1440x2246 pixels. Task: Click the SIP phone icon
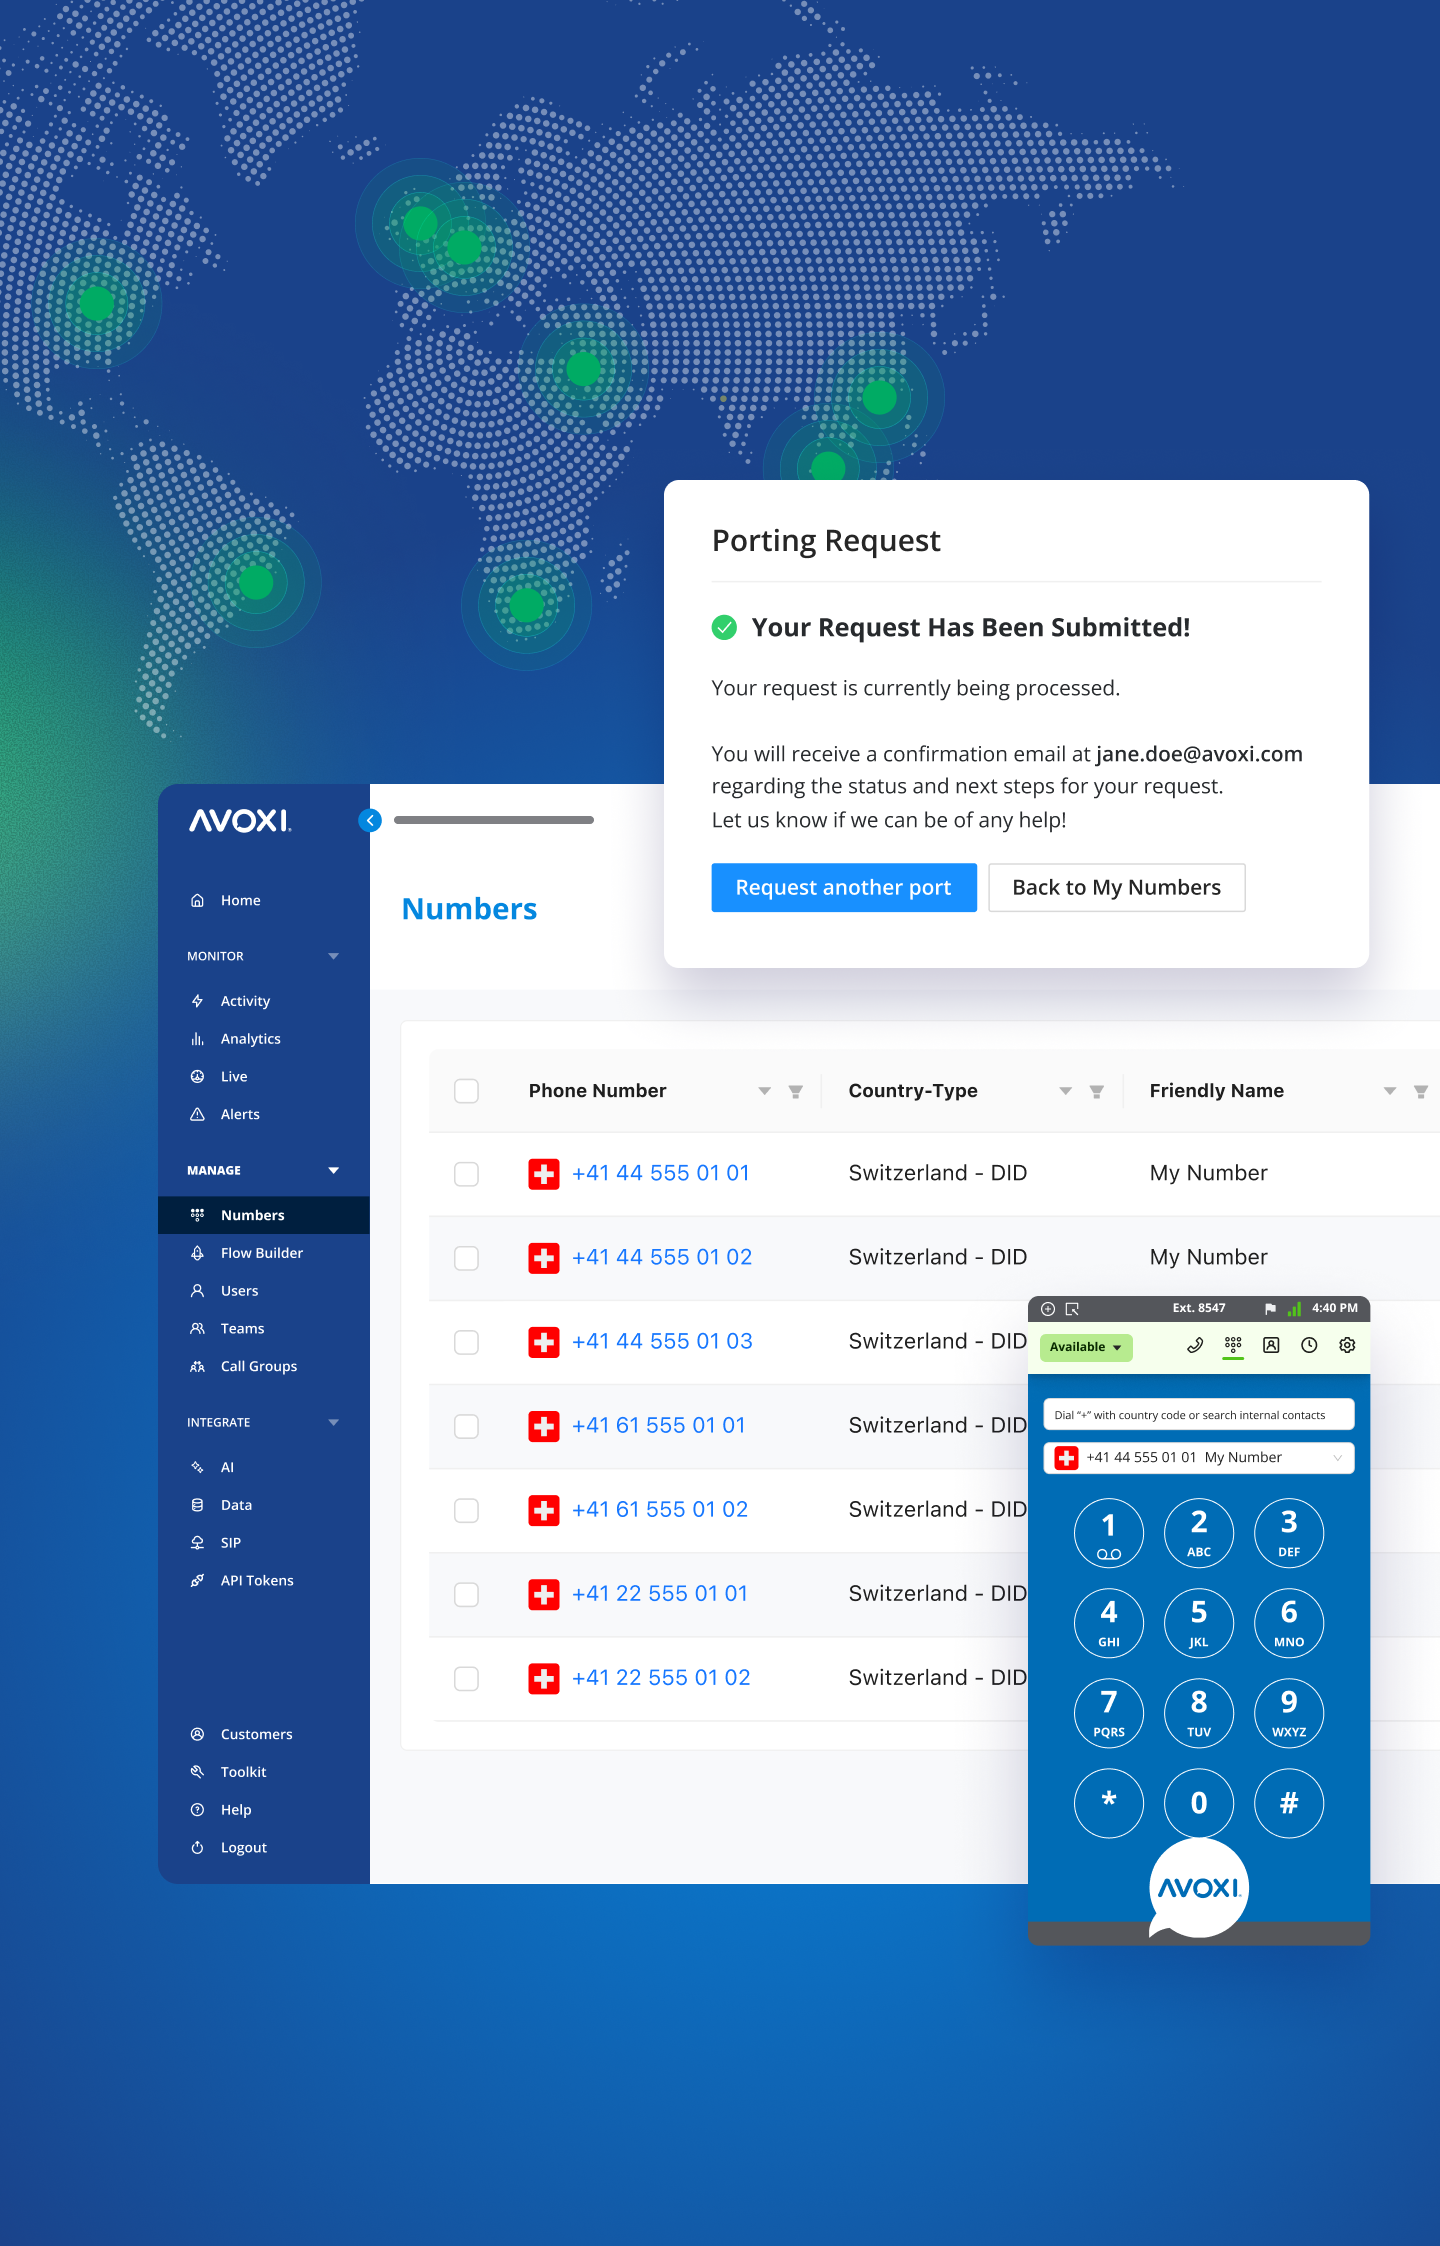197,1543
